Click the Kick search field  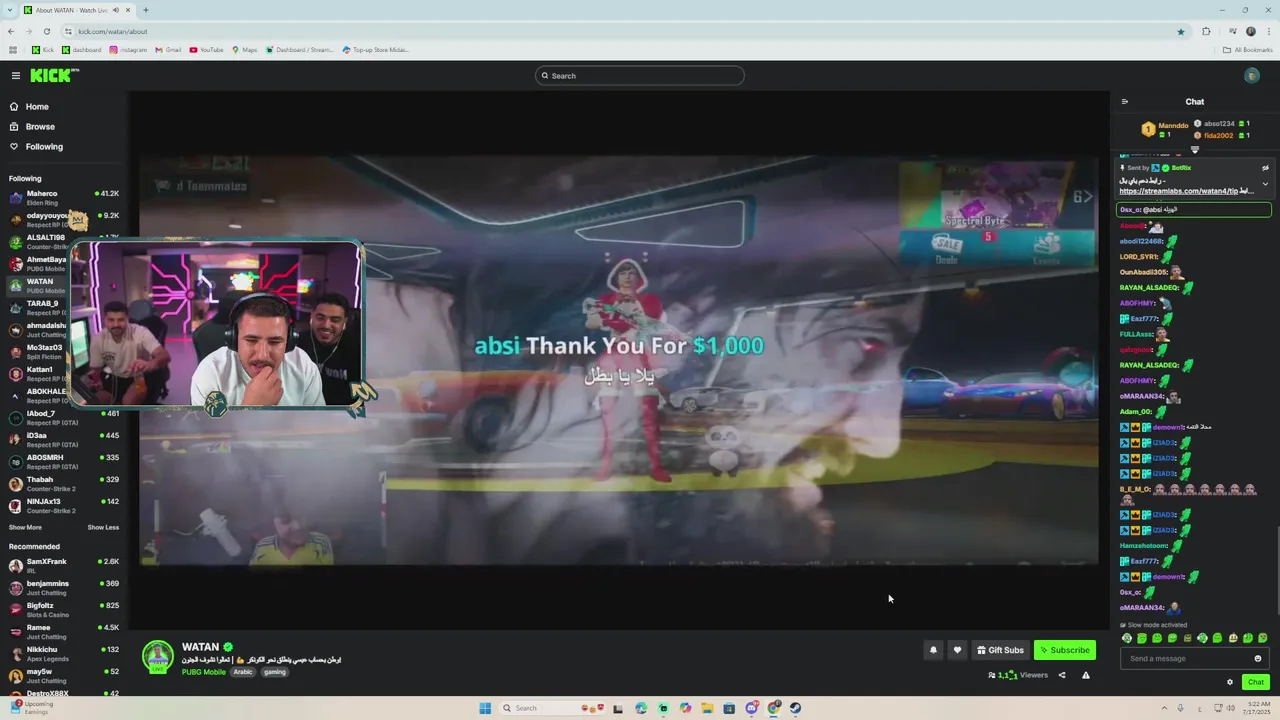(x=640, y=76)
